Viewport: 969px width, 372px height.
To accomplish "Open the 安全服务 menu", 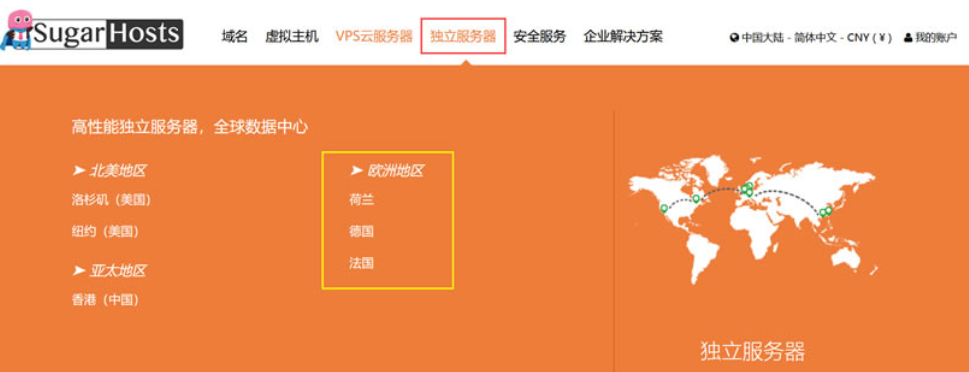I will [540, 36].
